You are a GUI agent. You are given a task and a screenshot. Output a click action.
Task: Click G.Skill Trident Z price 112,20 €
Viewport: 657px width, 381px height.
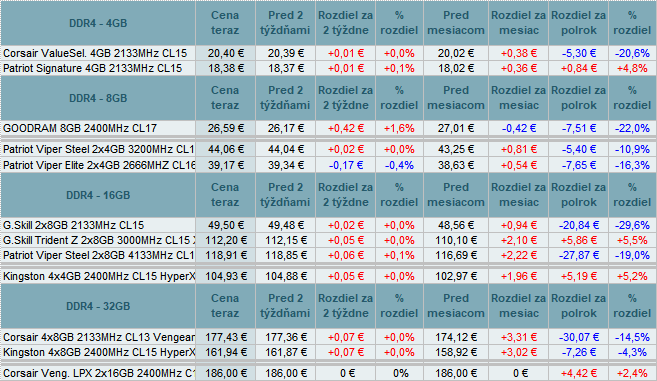pos(225,240)
